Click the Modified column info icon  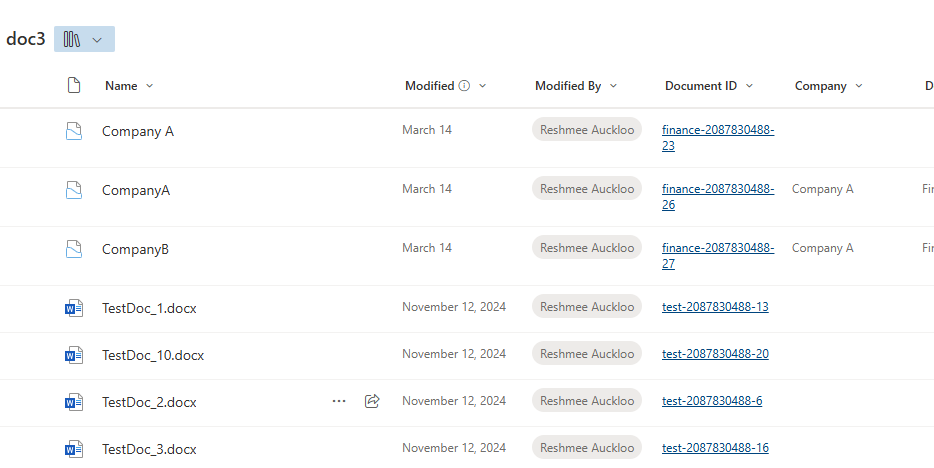pyautogui.click(x=464, y=86)
